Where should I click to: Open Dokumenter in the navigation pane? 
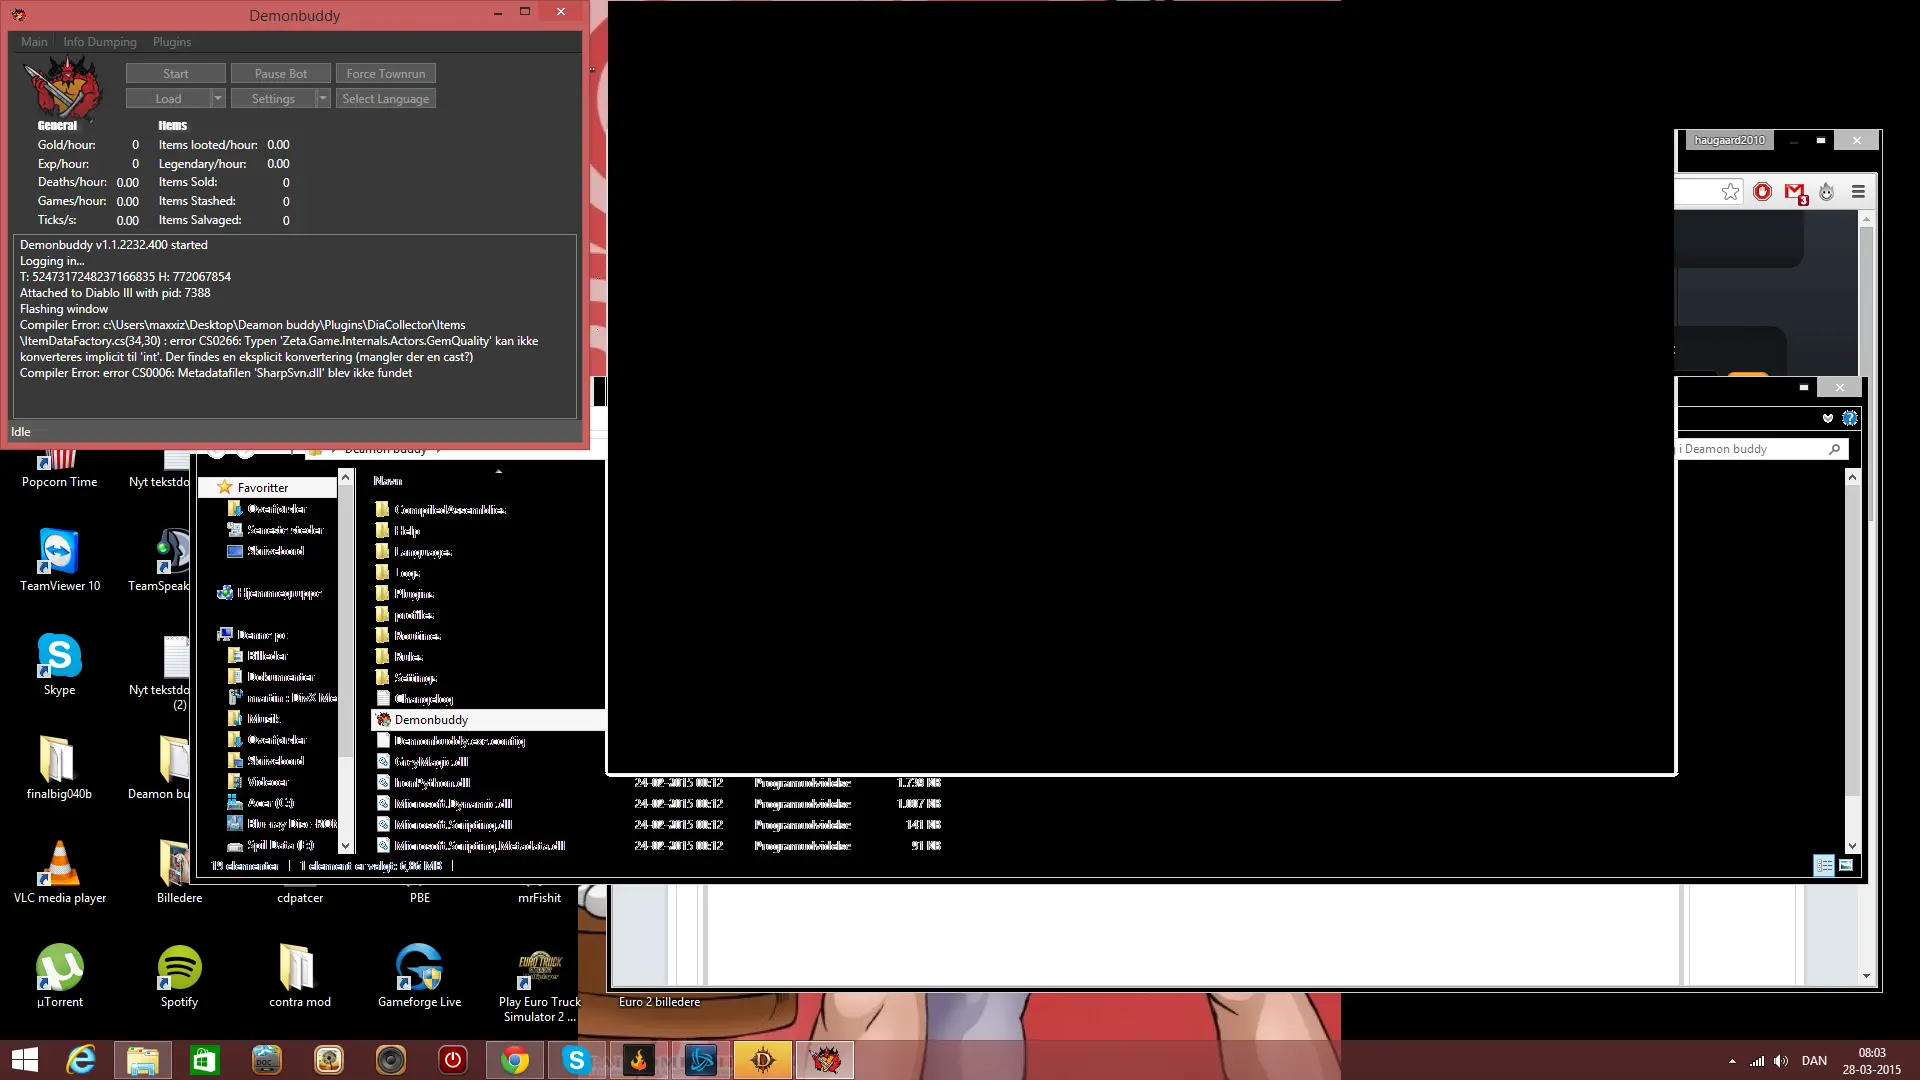point(280,677)
